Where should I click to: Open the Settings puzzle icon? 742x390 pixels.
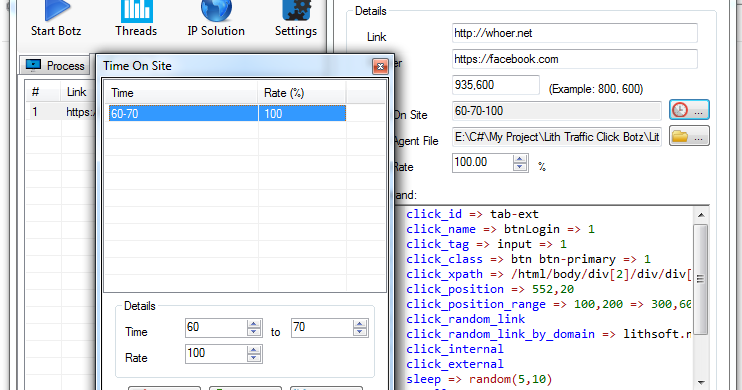(x=296, y=10)
